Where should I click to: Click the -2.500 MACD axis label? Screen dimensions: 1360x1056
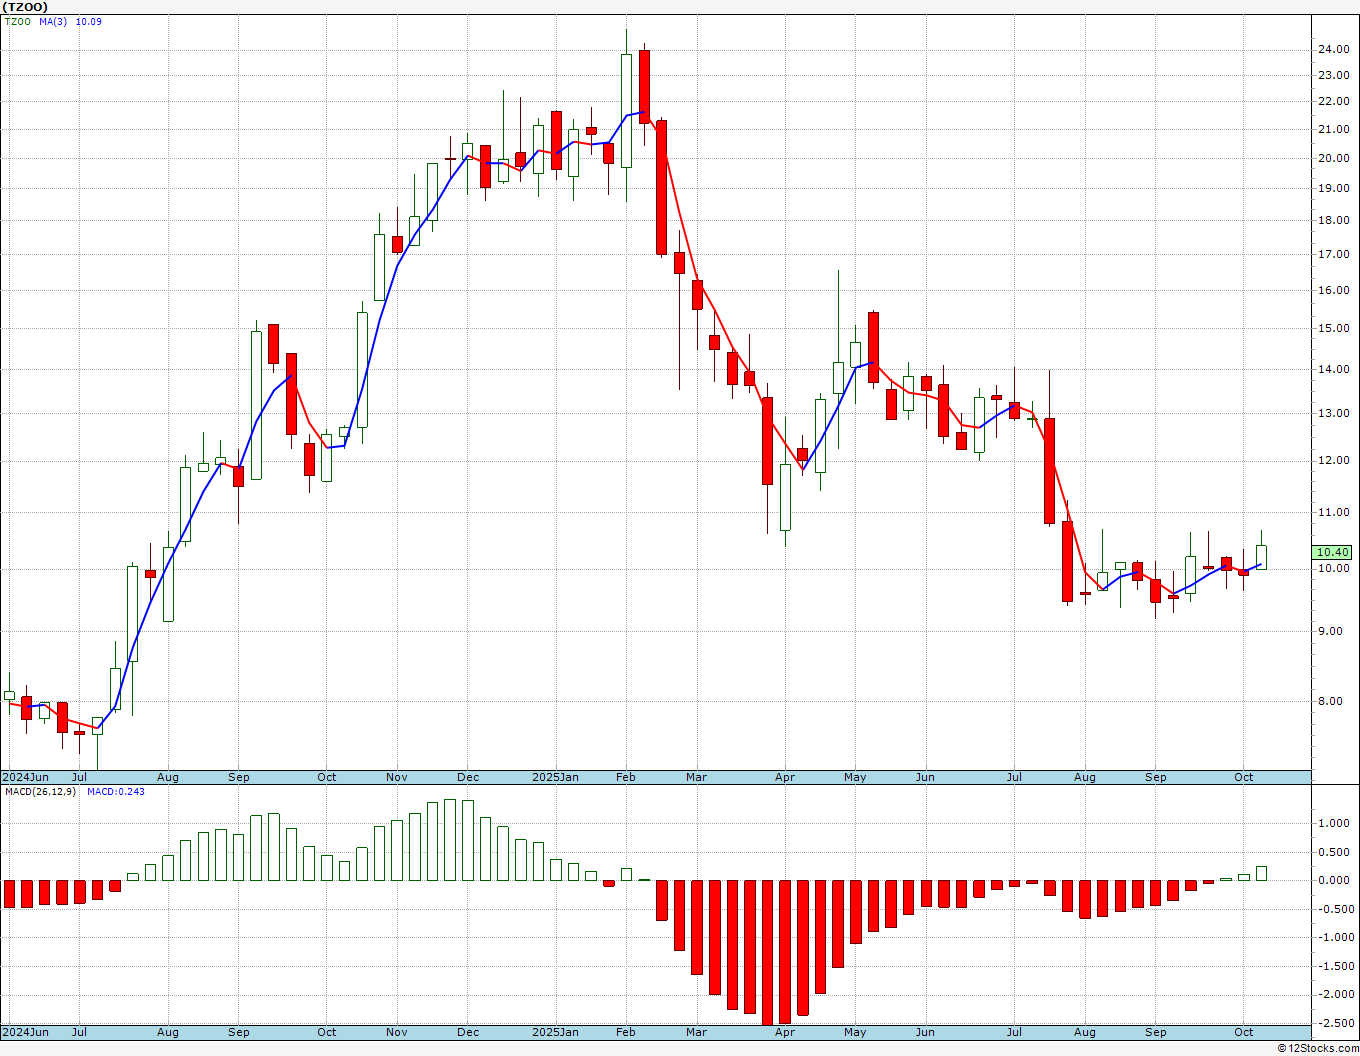[x=1331, y=1023]
